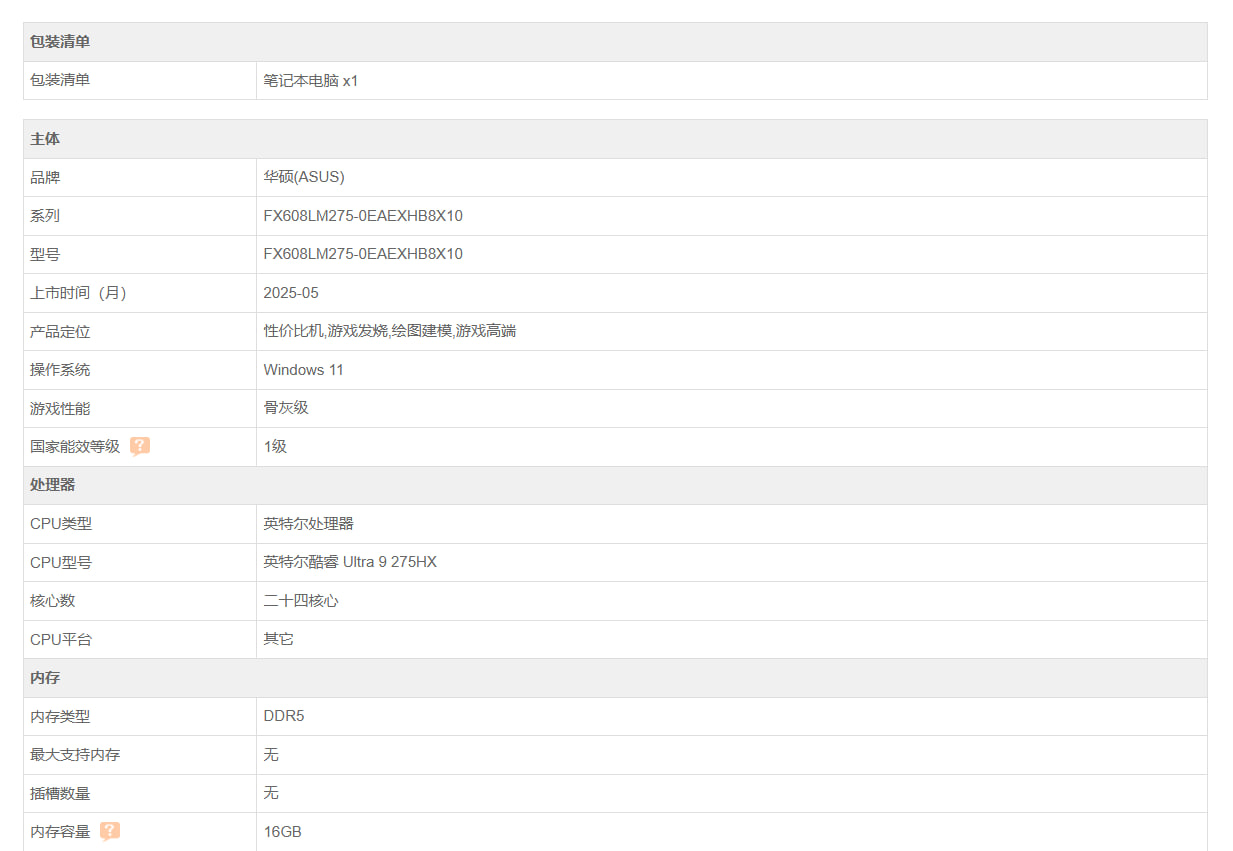Click the release date value 2025-05

point(291,293)
